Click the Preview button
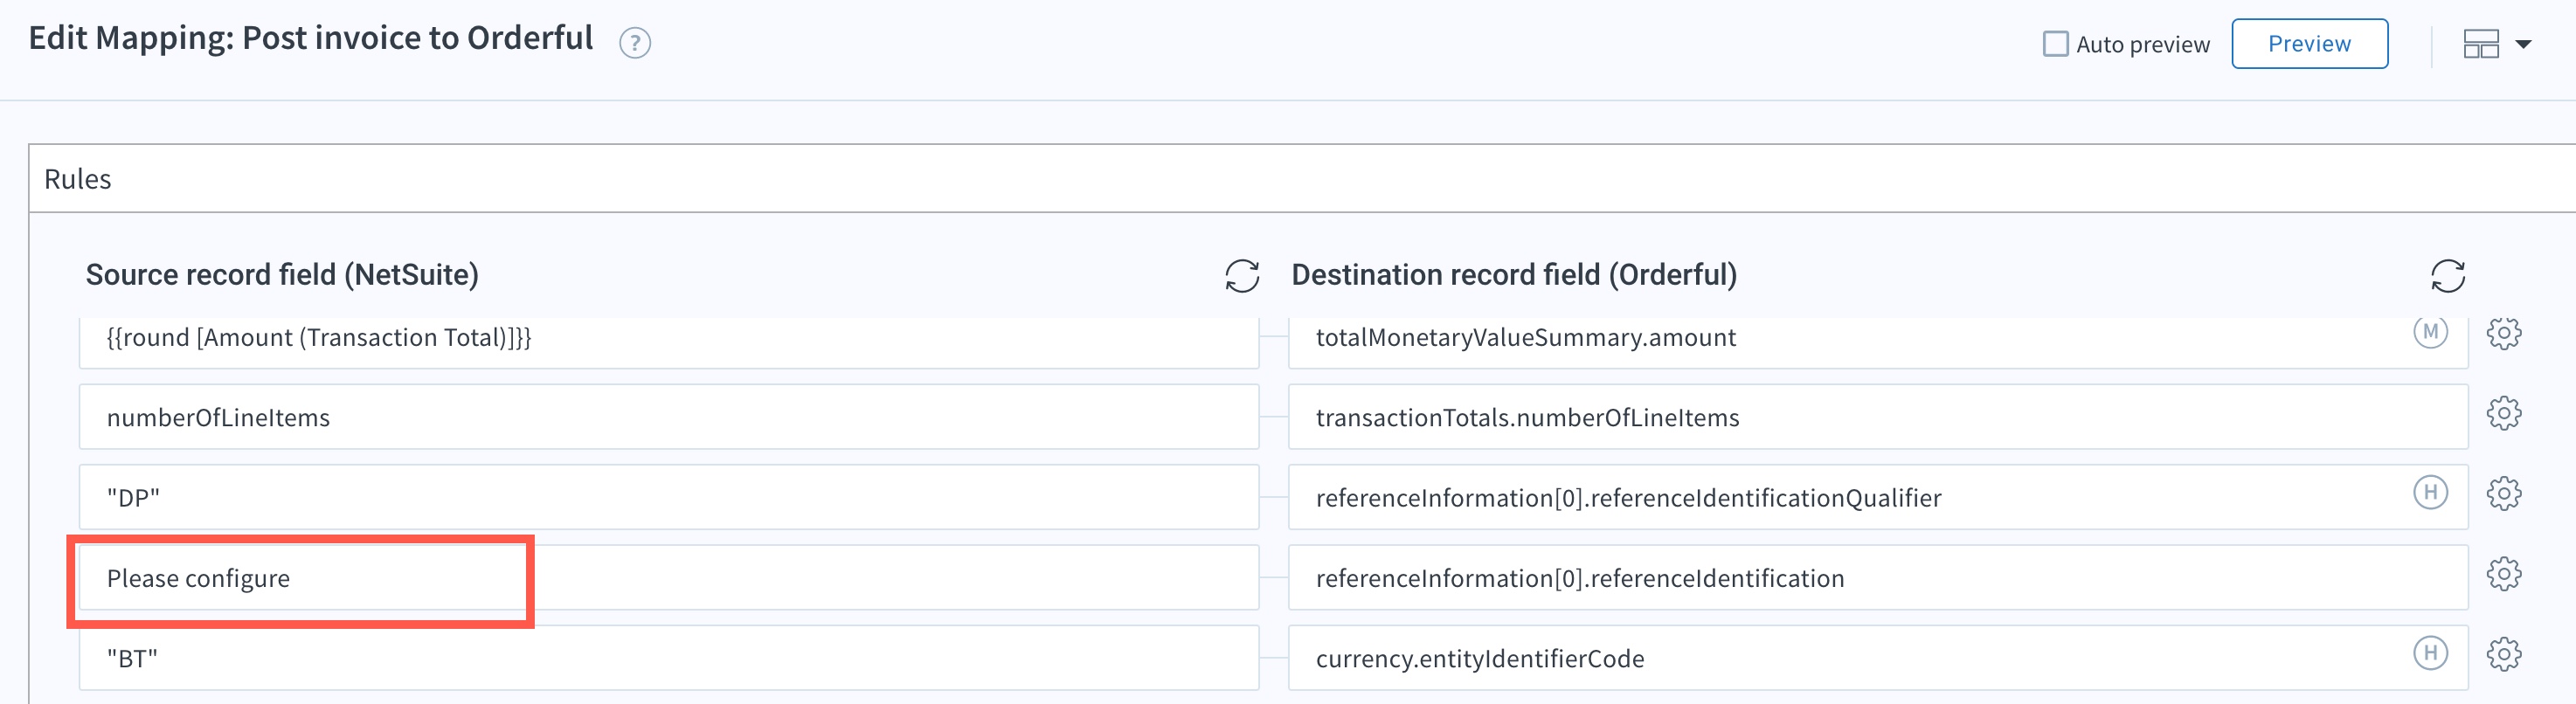 pyautogui.click(x=2309, y=44)
